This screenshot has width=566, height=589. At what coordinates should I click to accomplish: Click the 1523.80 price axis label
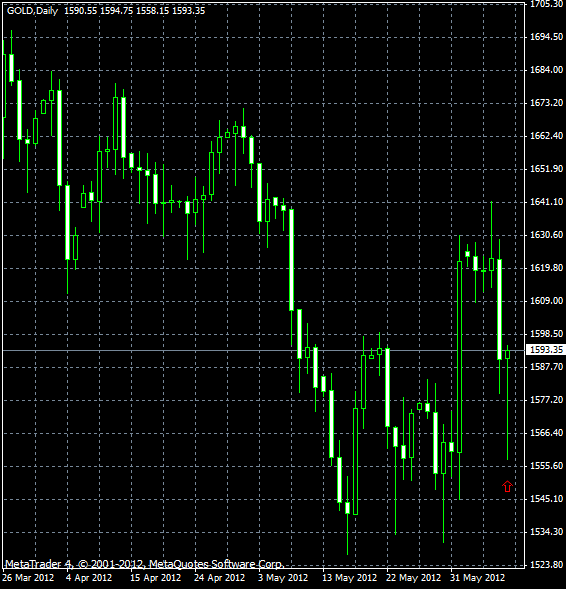546,565
